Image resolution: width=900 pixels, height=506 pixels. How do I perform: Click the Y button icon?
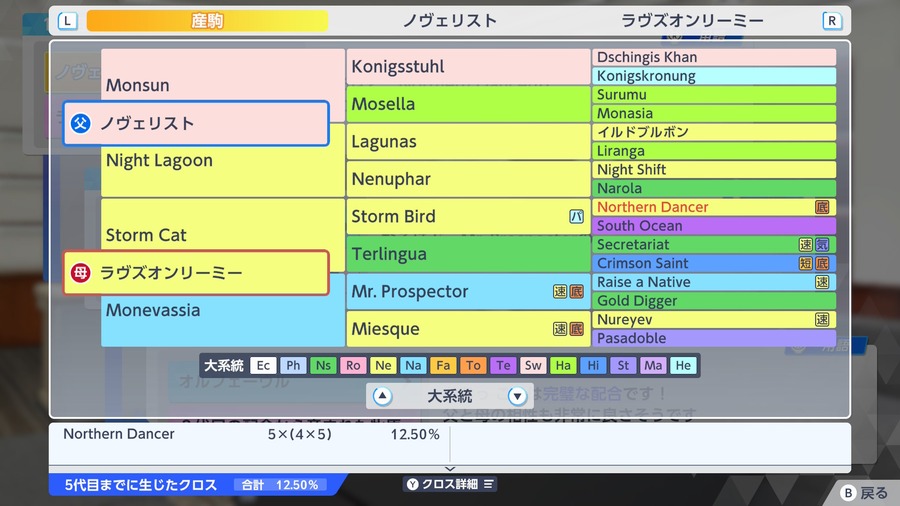pos(412,484)
